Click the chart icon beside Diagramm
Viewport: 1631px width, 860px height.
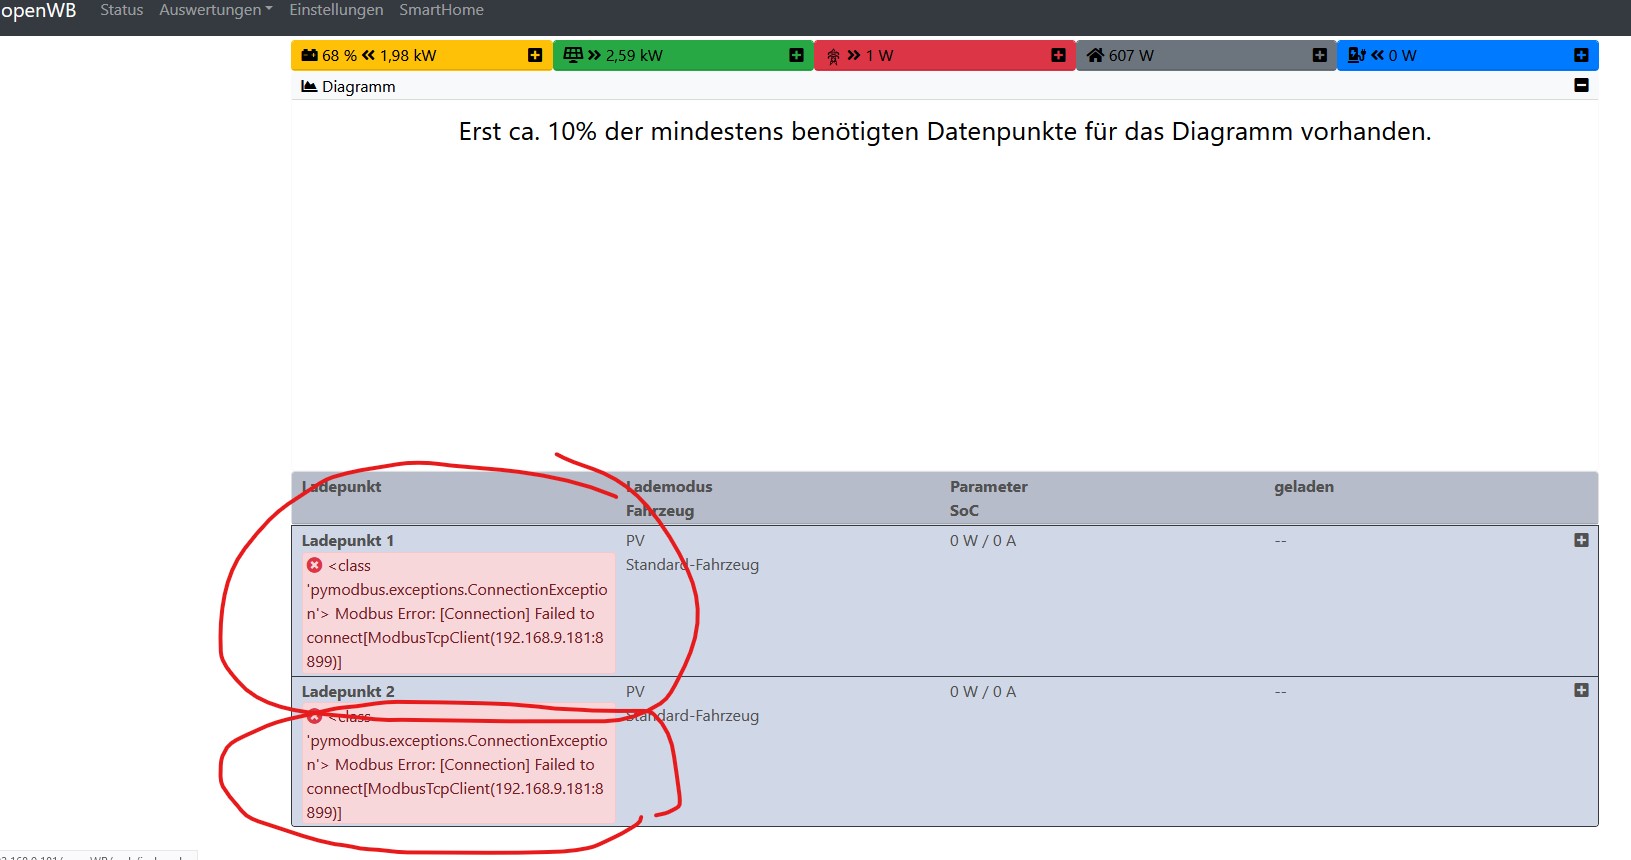tap(309, 86)
